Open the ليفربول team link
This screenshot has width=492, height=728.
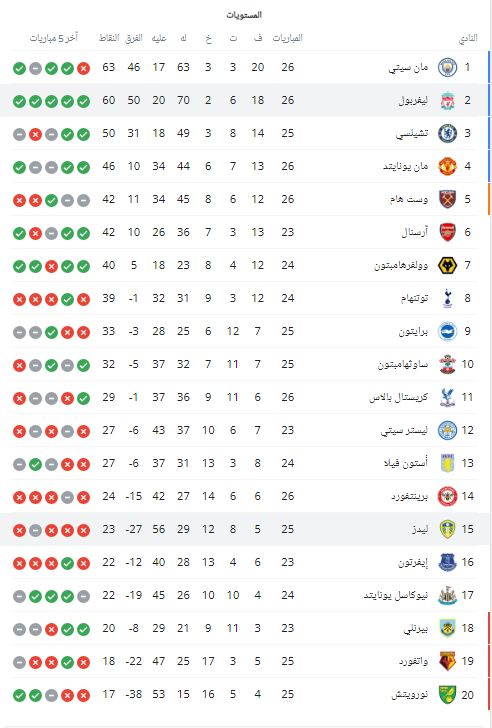[413, 100]
